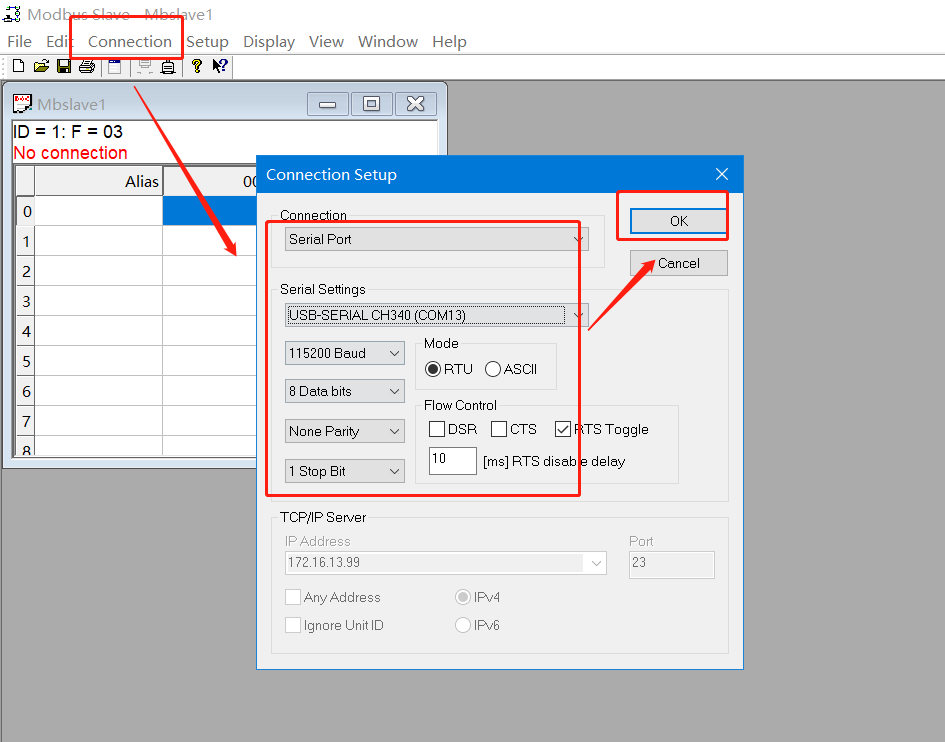Viewport: 945px width, 742px height.
Task: Click the Disconnect toolbar icon
Action: [168, 67]
